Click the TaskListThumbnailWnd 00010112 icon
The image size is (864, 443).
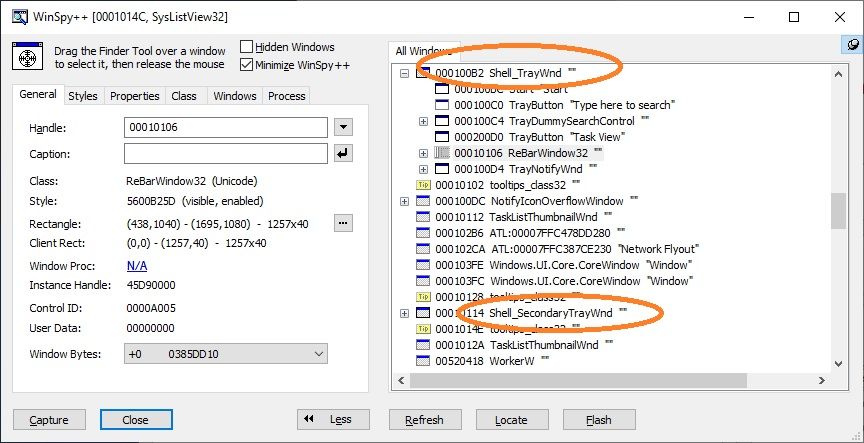tap(423, 217)
